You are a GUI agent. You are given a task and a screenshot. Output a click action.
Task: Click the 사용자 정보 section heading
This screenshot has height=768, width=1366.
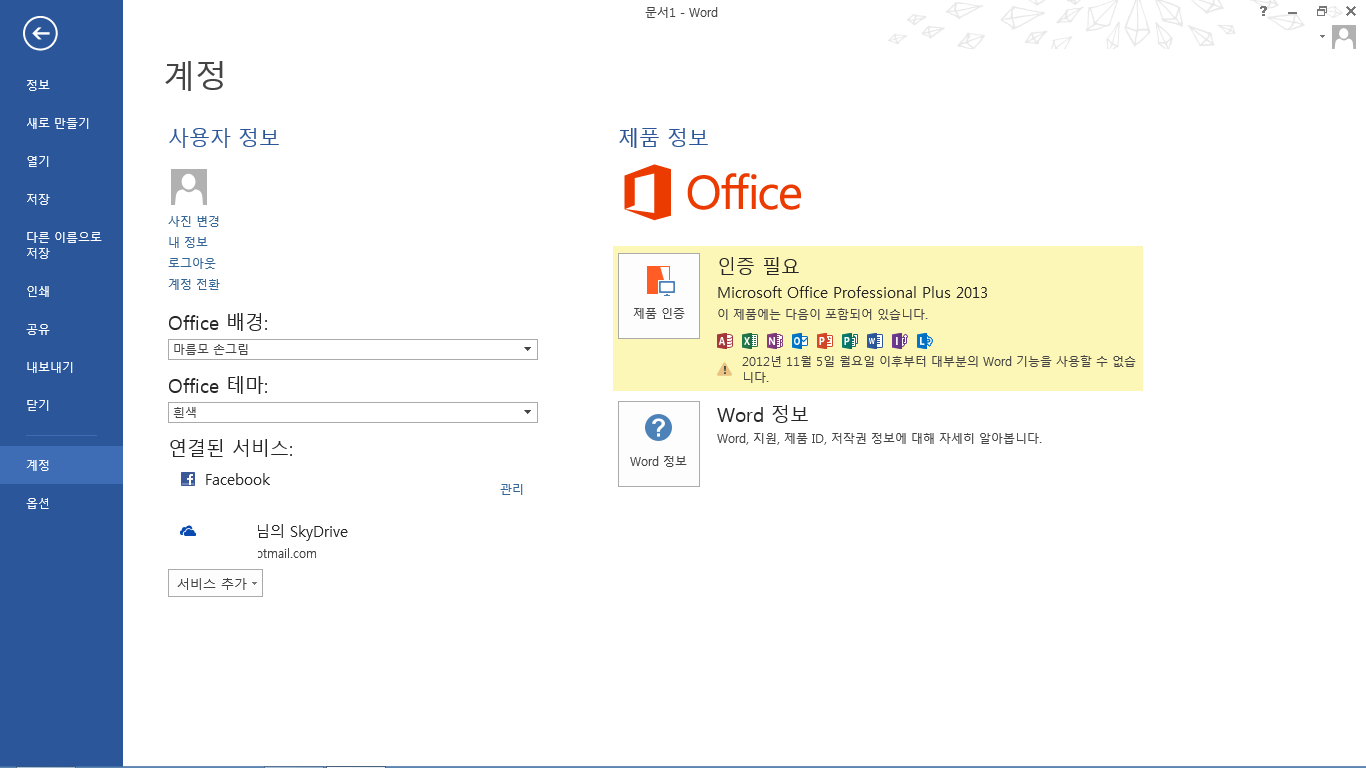click(x=224, y=137)
